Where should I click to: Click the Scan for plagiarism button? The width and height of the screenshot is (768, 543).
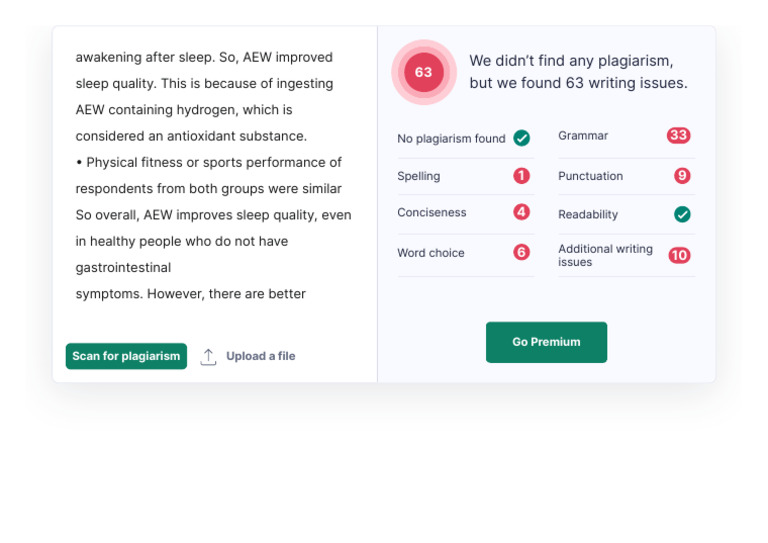coord(126,356)
